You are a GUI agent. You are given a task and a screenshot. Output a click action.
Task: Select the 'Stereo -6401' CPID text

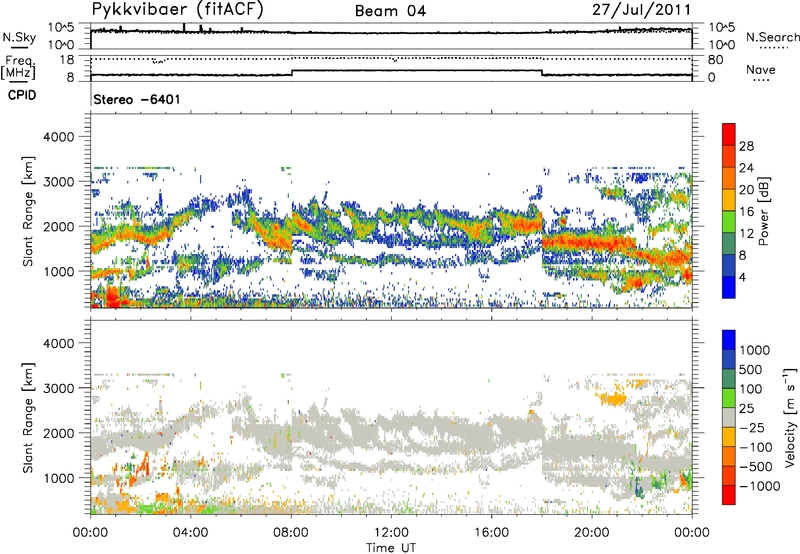[x=137, y=99]
